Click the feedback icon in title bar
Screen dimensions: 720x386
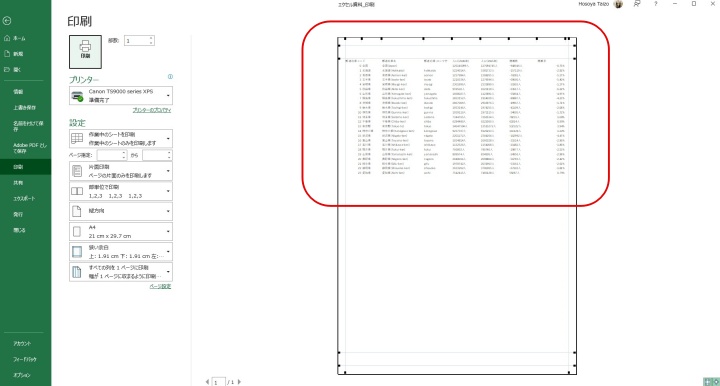click(x=637, y=4)
